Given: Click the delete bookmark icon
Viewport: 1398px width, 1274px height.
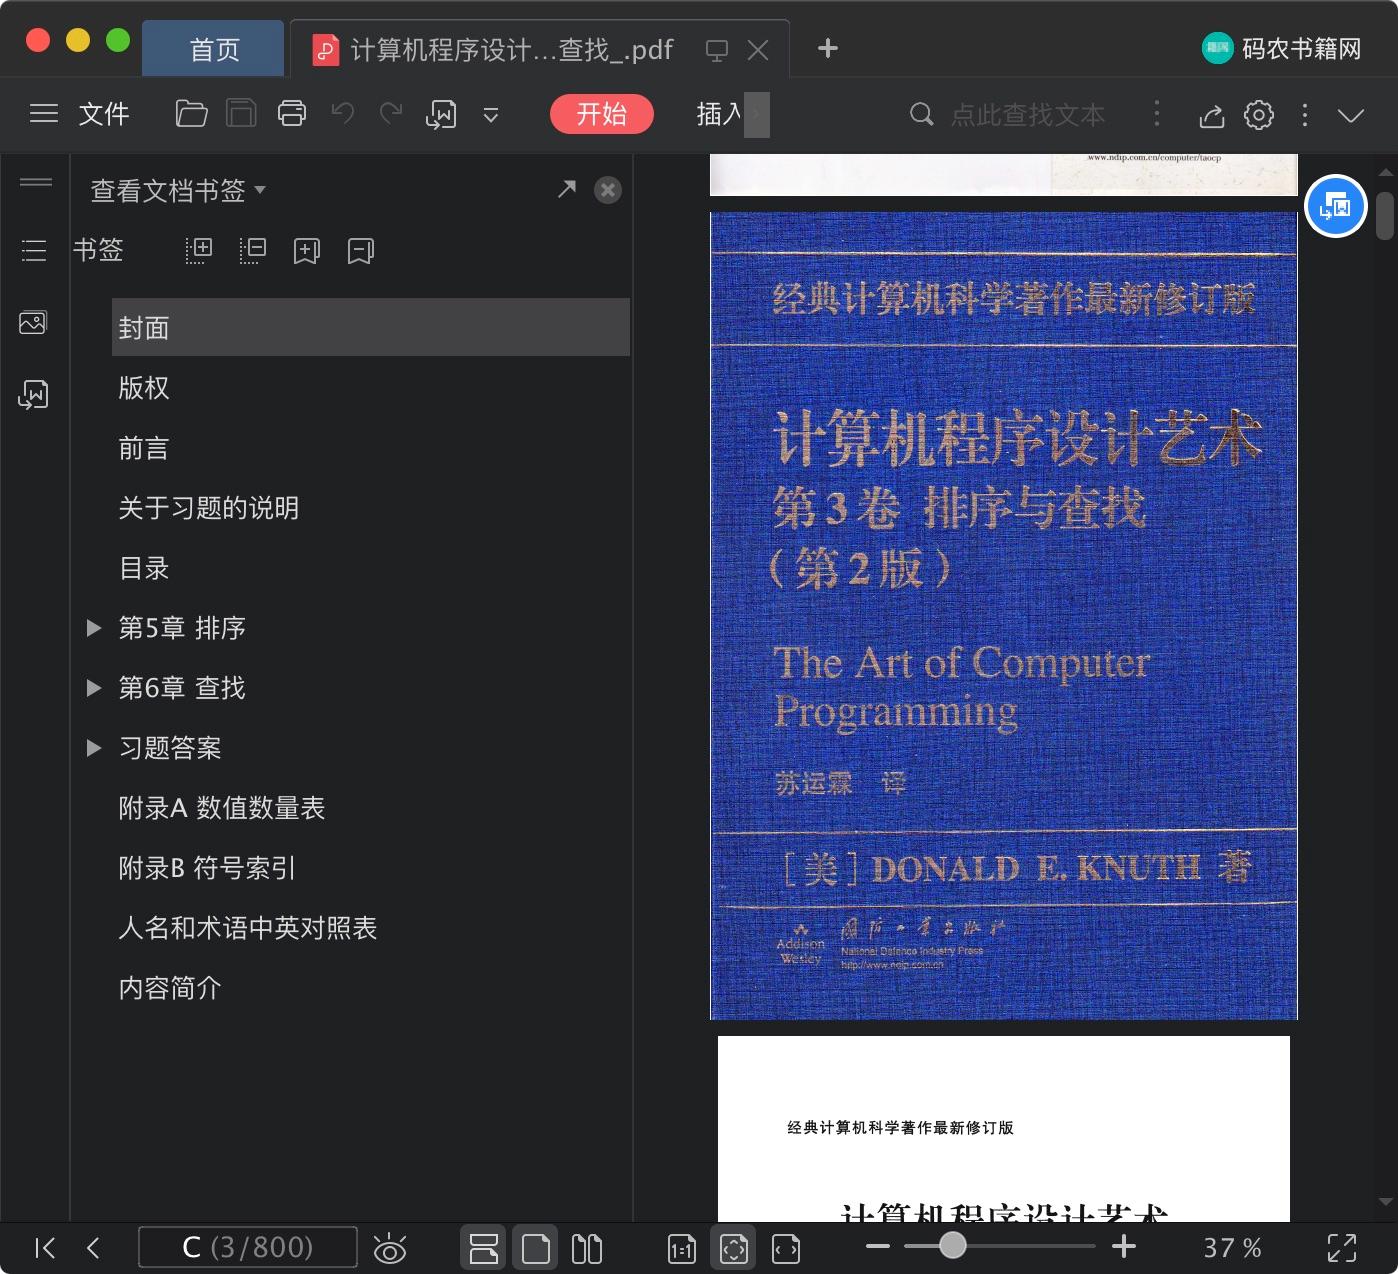Looking at the screenshot, I should (361, 251).
